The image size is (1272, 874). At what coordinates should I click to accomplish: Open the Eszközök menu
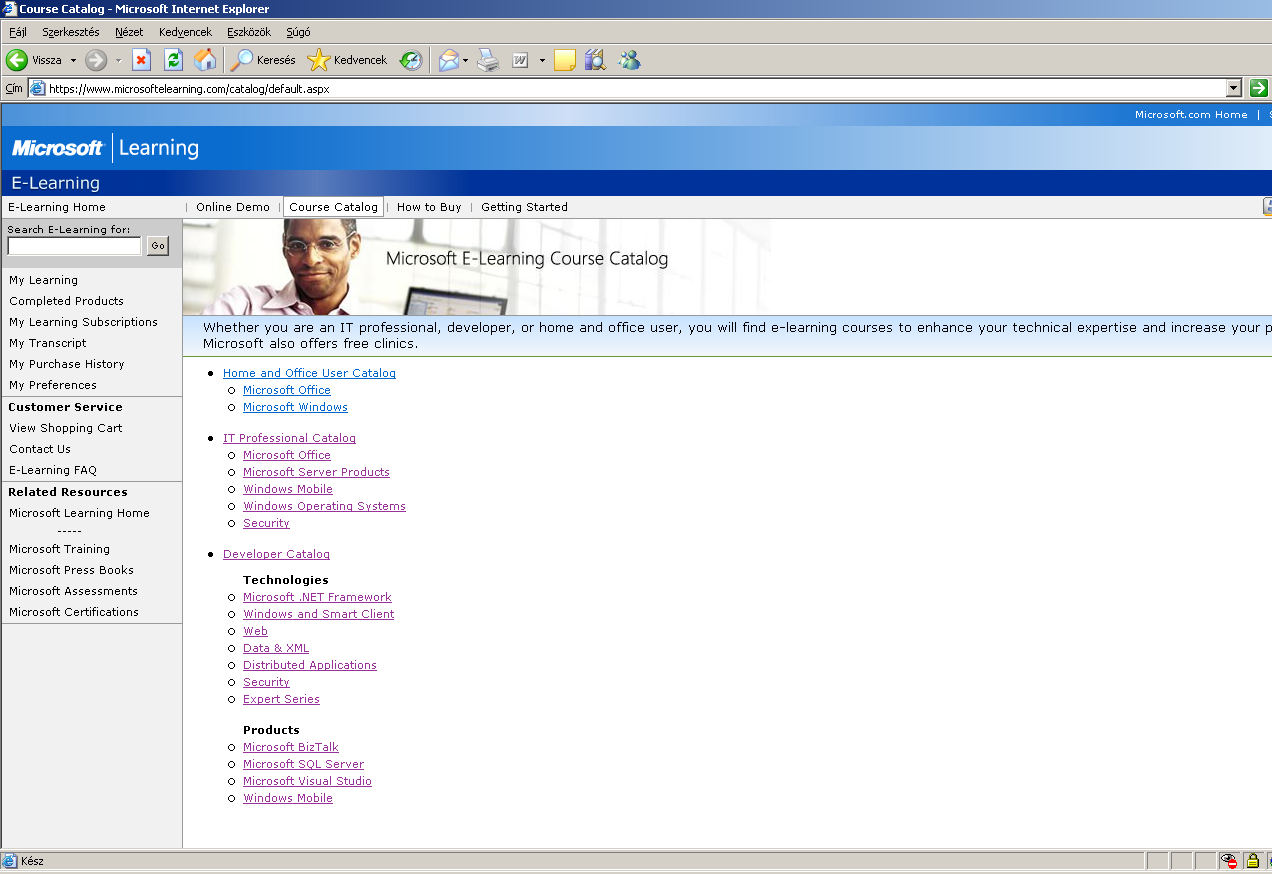click(x=249, y=32)
